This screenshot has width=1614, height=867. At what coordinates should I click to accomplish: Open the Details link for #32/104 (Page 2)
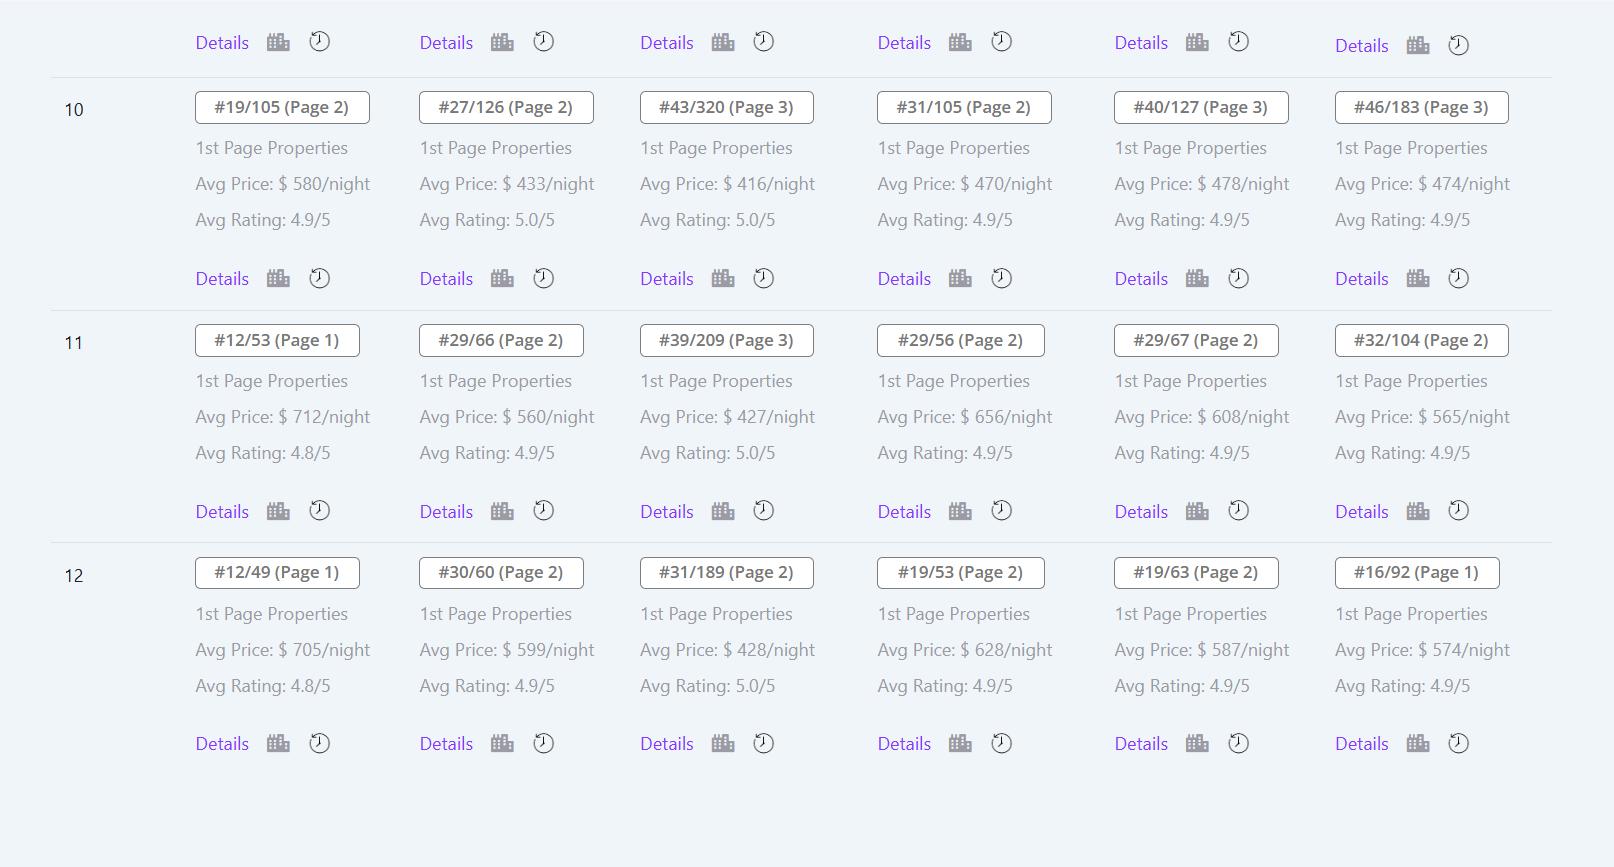pyautogui.click(x=1362, y=512)
